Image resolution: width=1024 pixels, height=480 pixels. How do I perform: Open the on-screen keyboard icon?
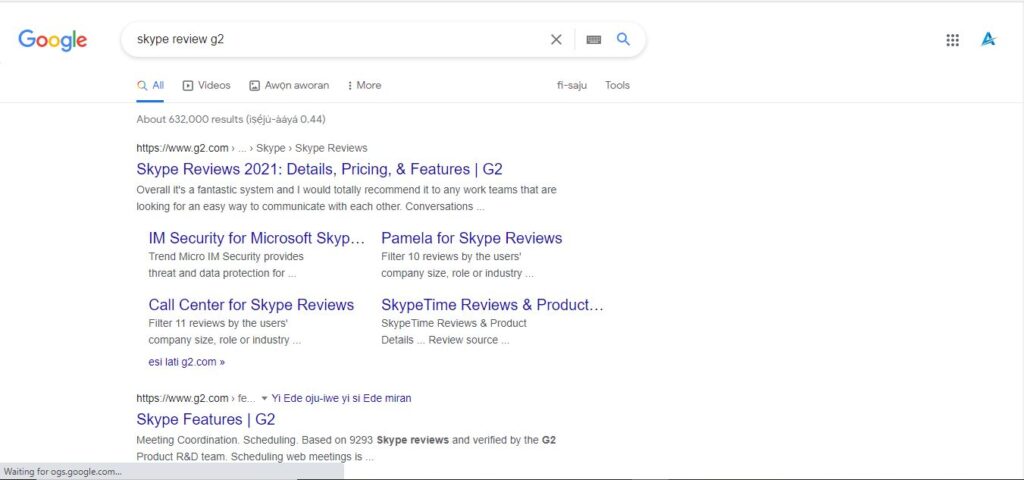[x=593, y=40]
